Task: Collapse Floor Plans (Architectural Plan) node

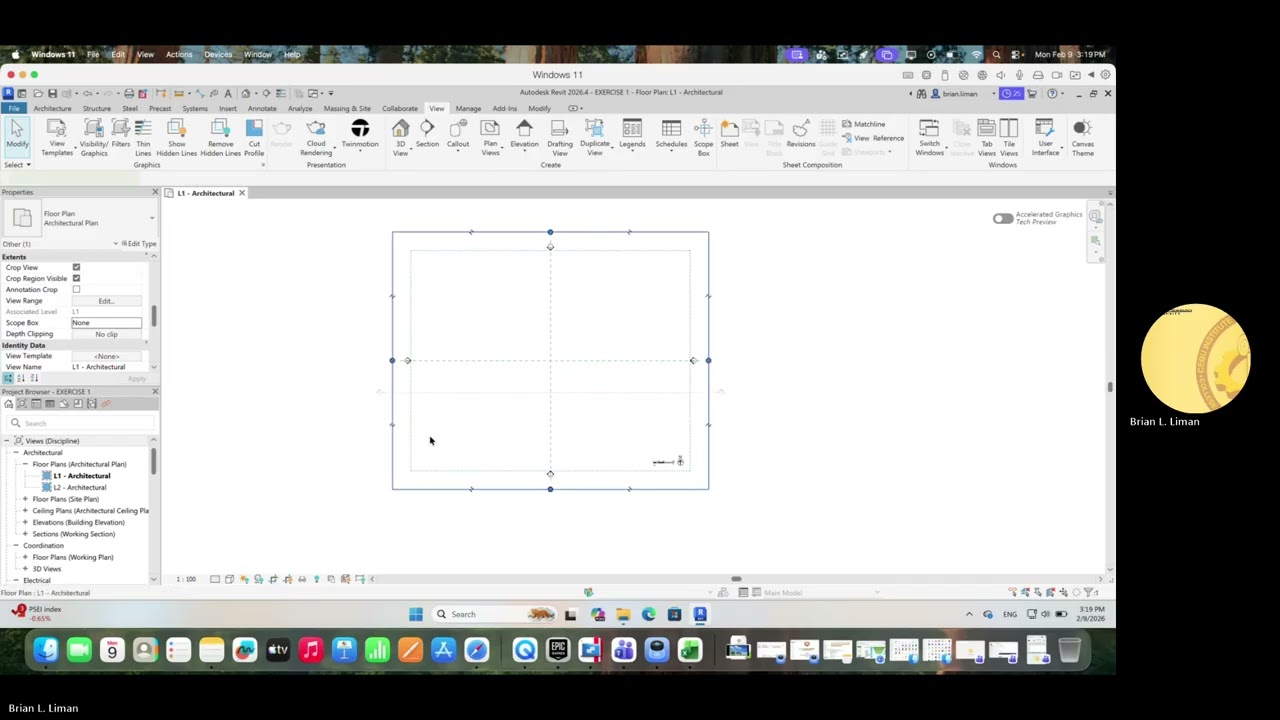Action: pos(25,464)
